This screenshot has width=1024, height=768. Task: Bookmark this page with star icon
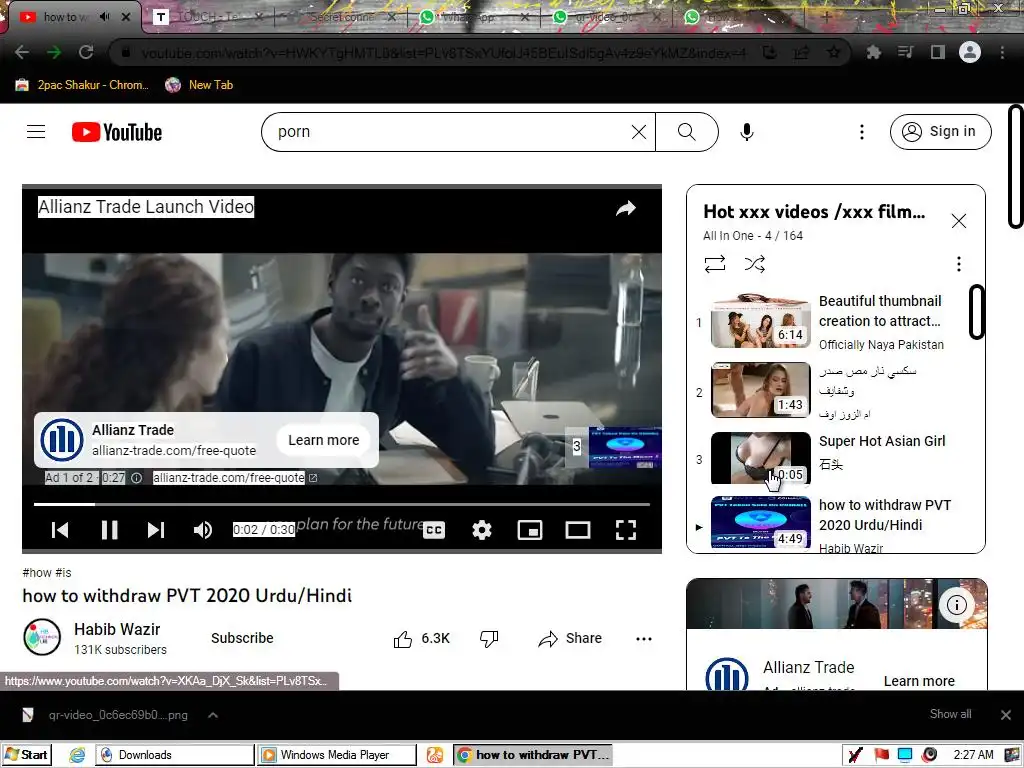pos(834,52)
